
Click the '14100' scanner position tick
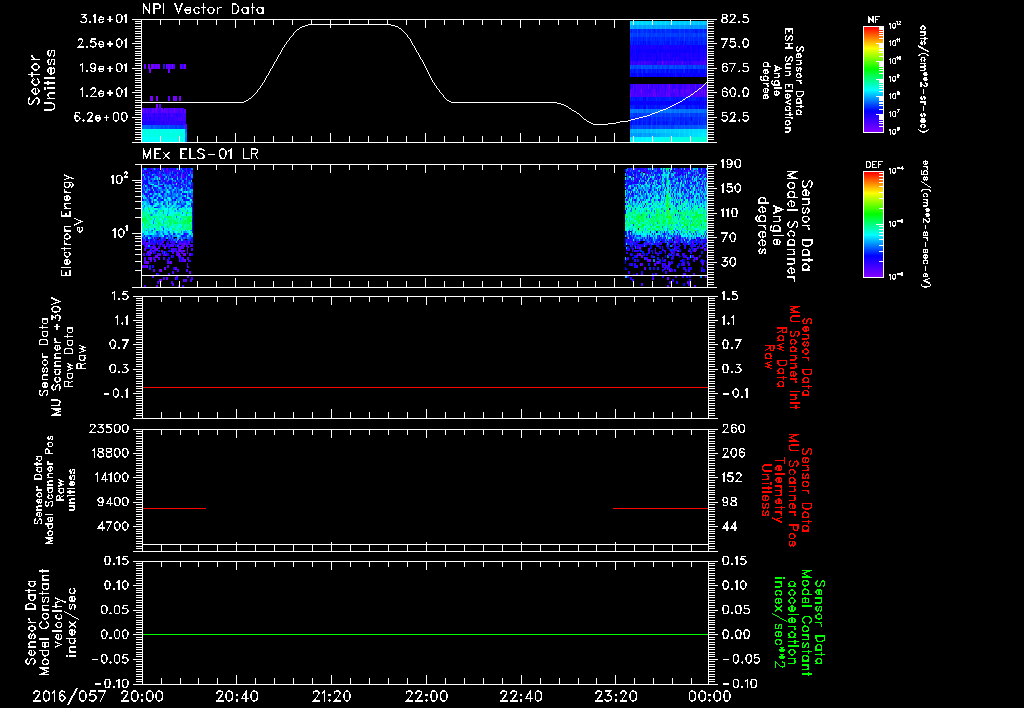pyautogui.click(x=111, y=477)
